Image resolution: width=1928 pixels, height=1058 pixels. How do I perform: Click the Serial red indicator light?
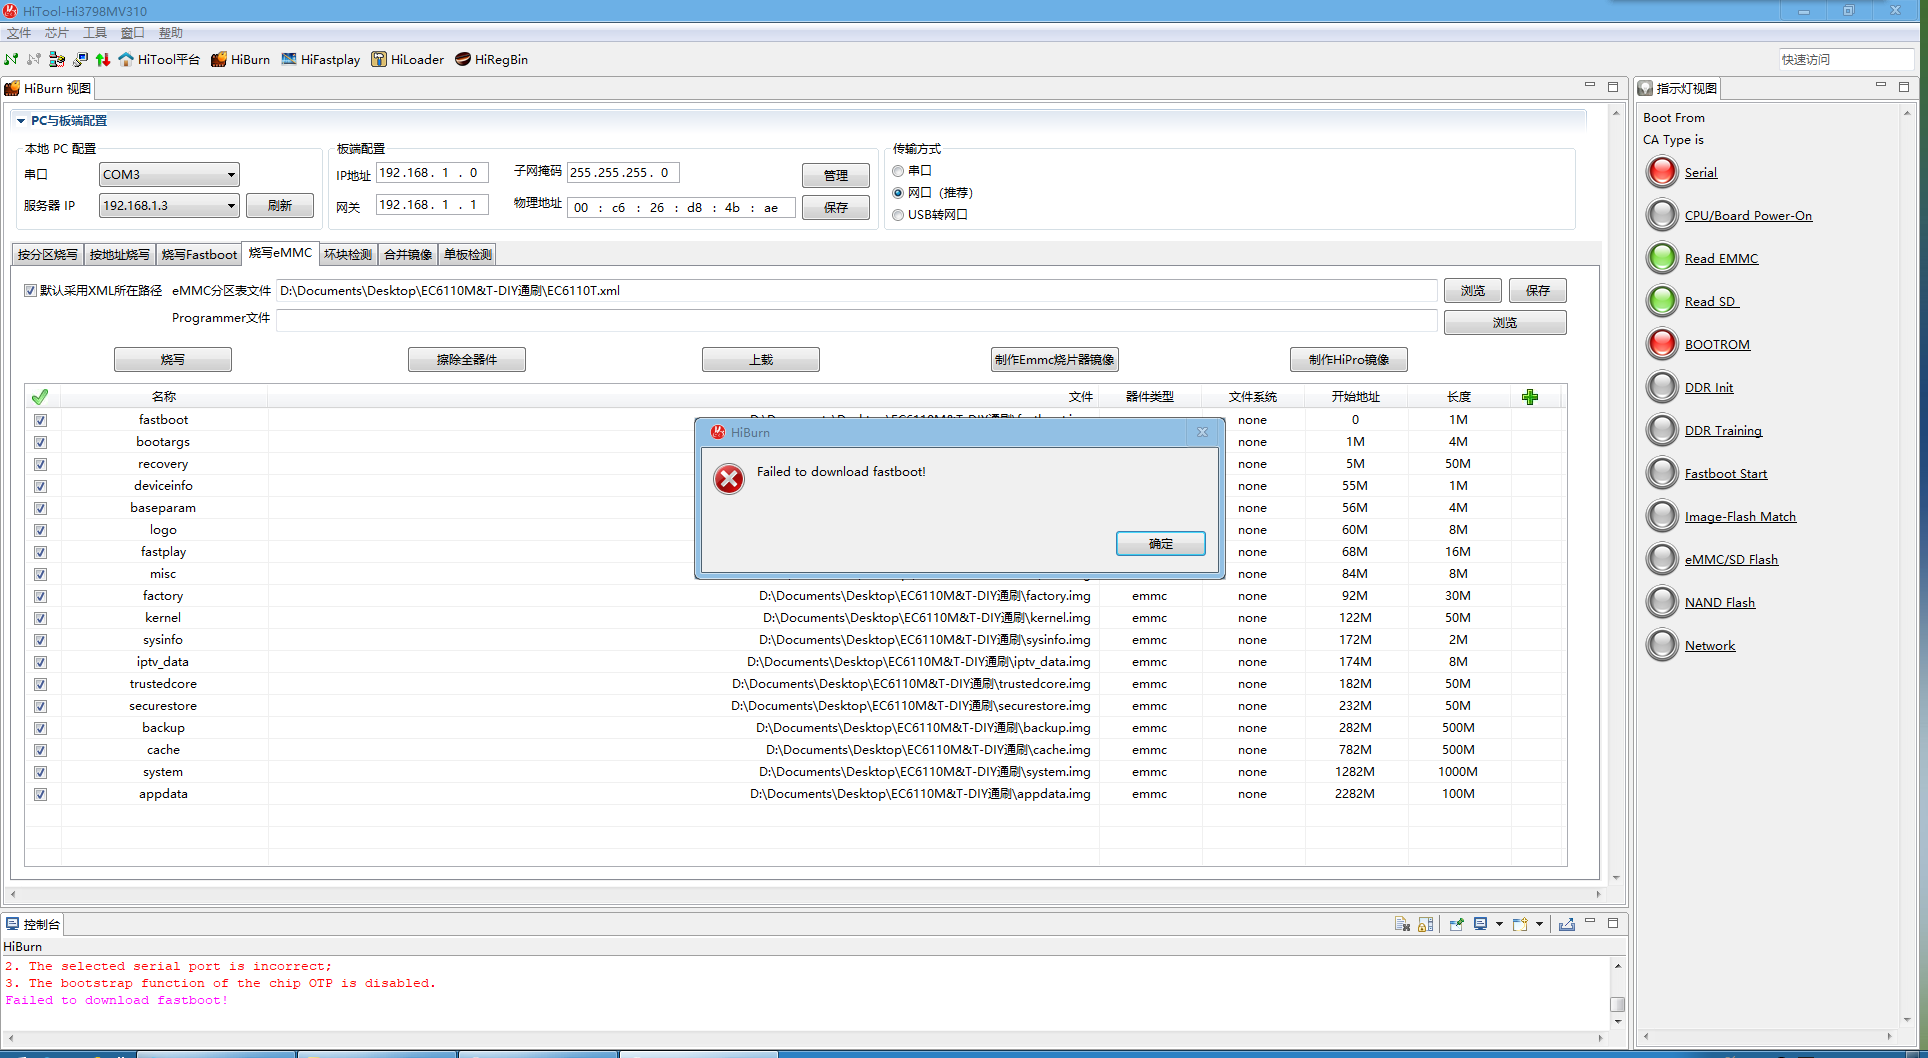(x=1662, y=172)
